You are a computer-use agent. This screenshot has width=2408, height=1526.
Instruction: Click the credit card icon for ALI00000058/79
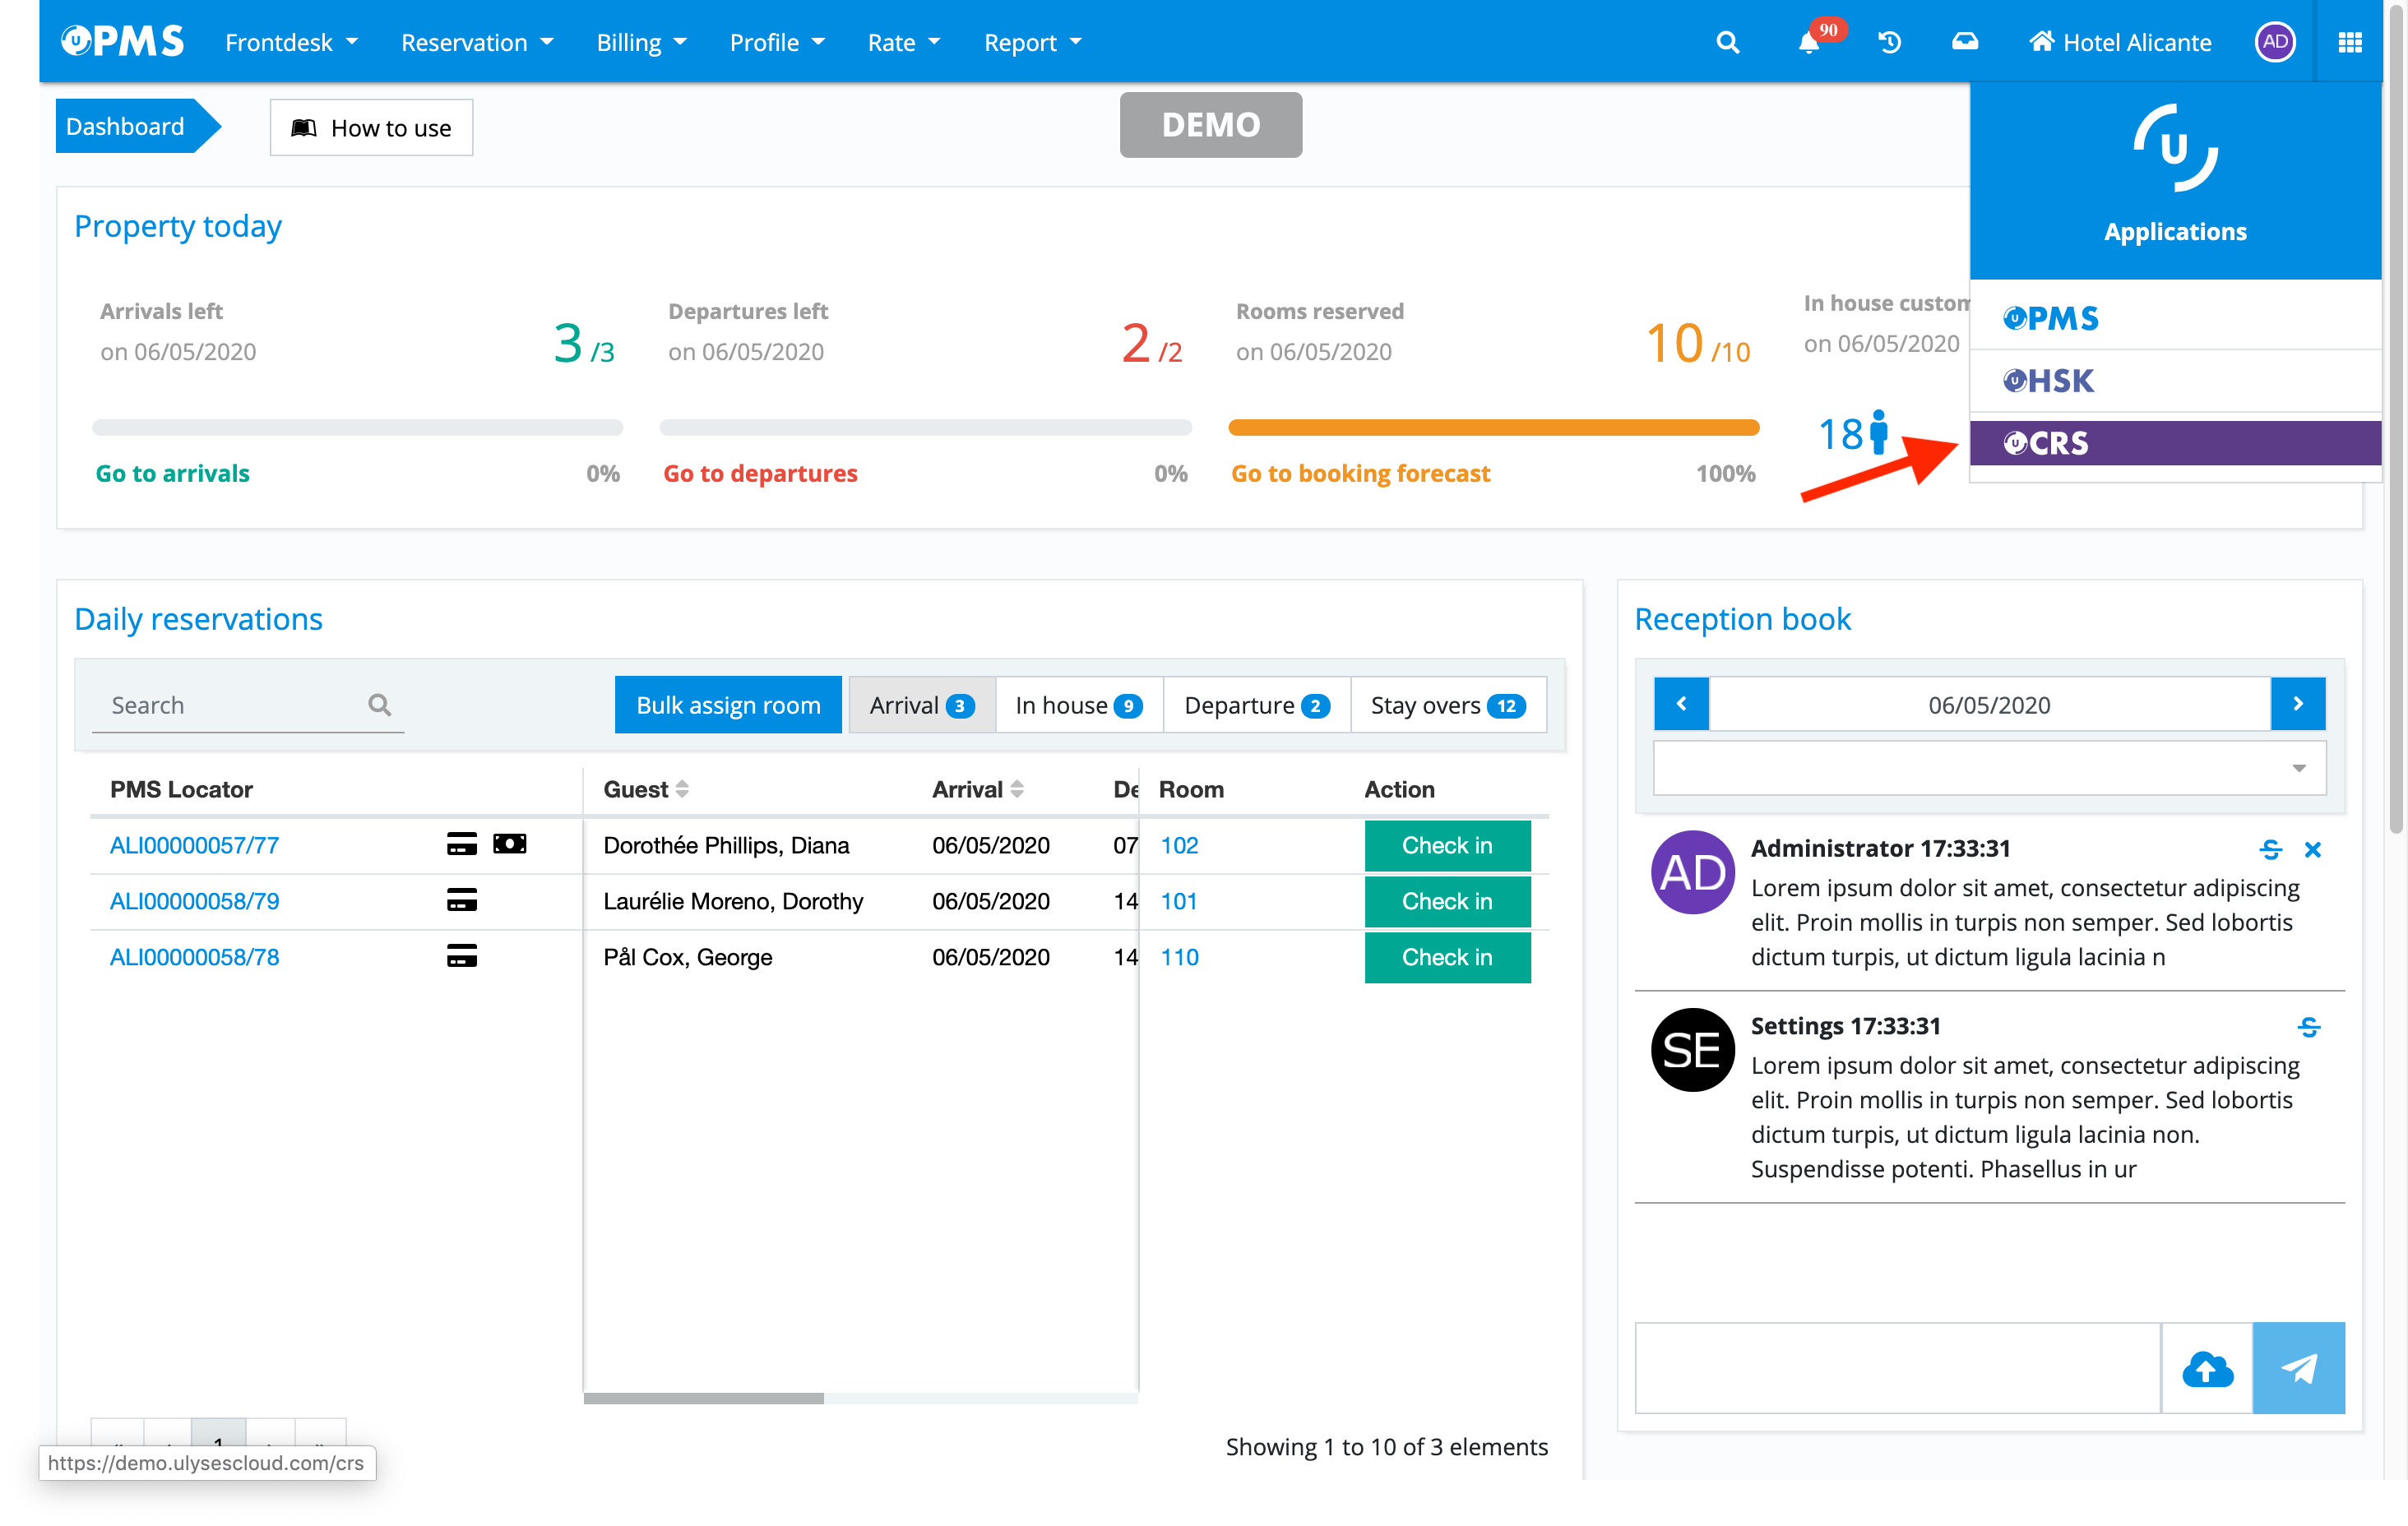[461, 901]
